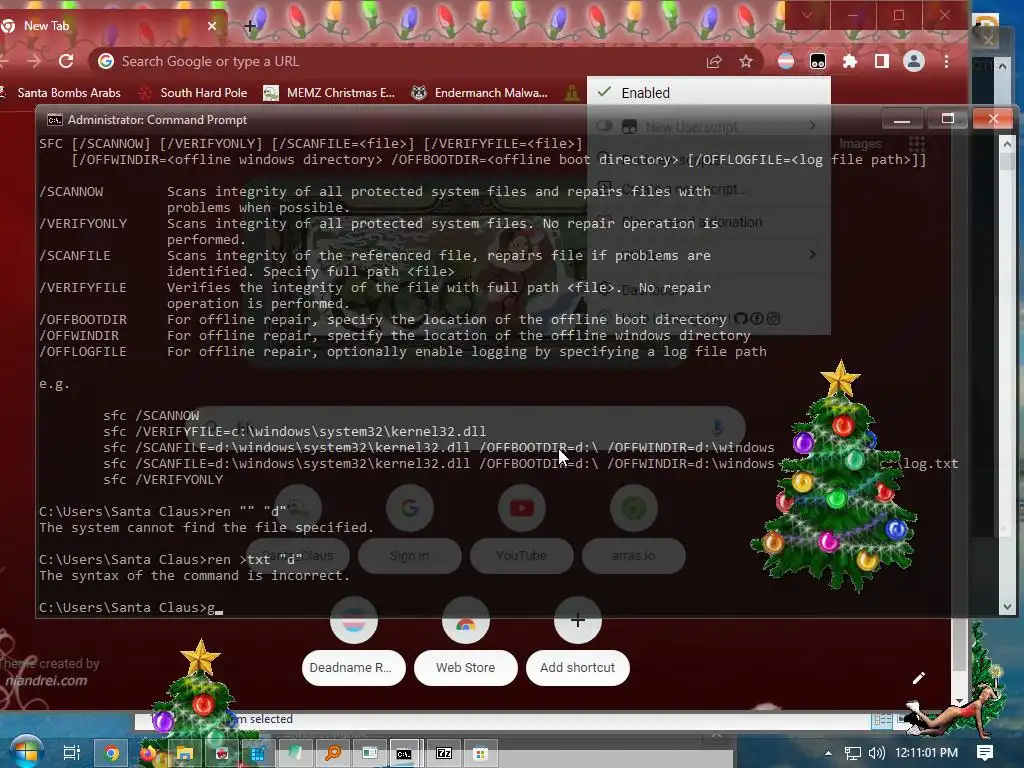
Task: Bookmark this tab with the star icon
Action: 746,61
